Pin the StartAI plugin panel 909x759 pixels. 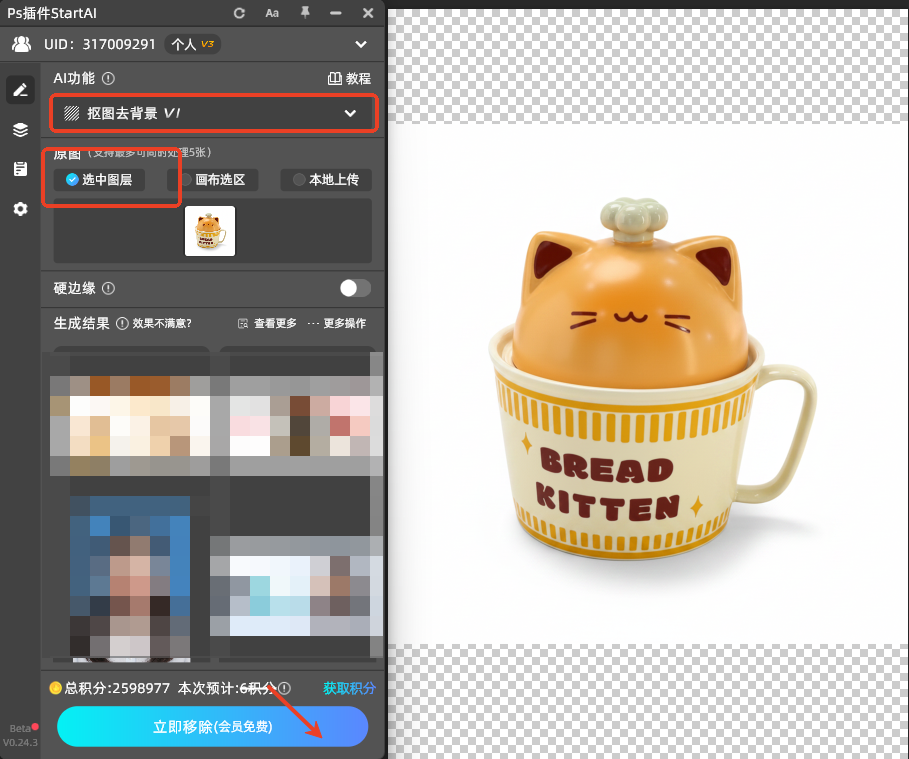[305, 12]
